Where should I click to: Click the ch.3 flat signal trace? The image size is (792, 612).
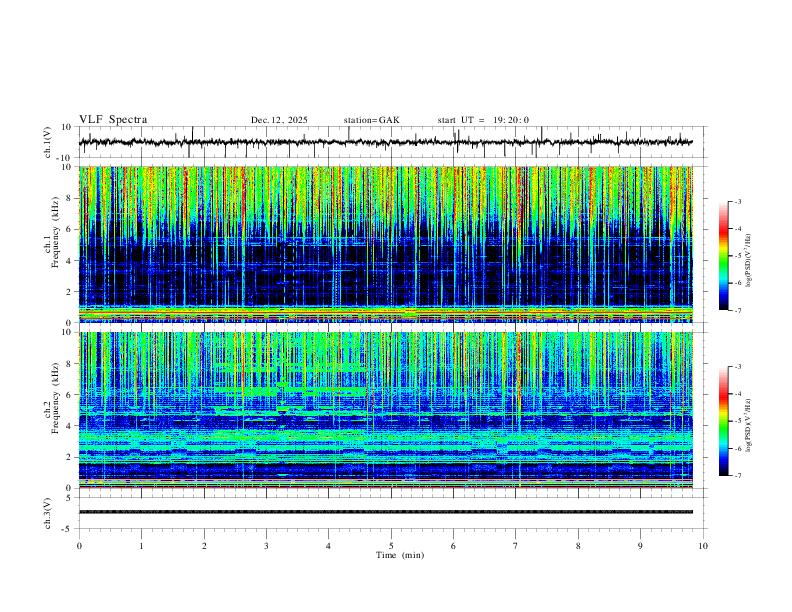(x=386, y=512)
